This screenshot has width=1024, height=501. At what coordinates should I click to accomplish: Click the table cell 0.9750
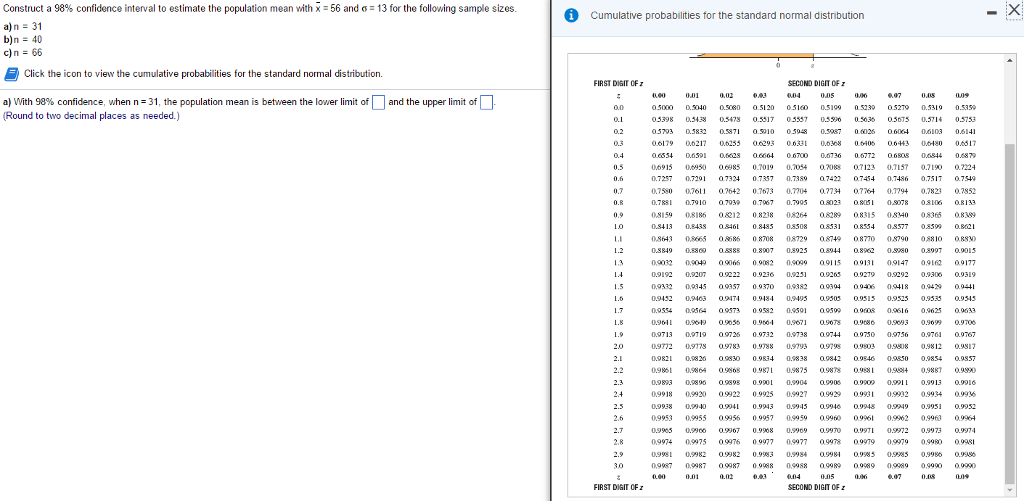864,334
